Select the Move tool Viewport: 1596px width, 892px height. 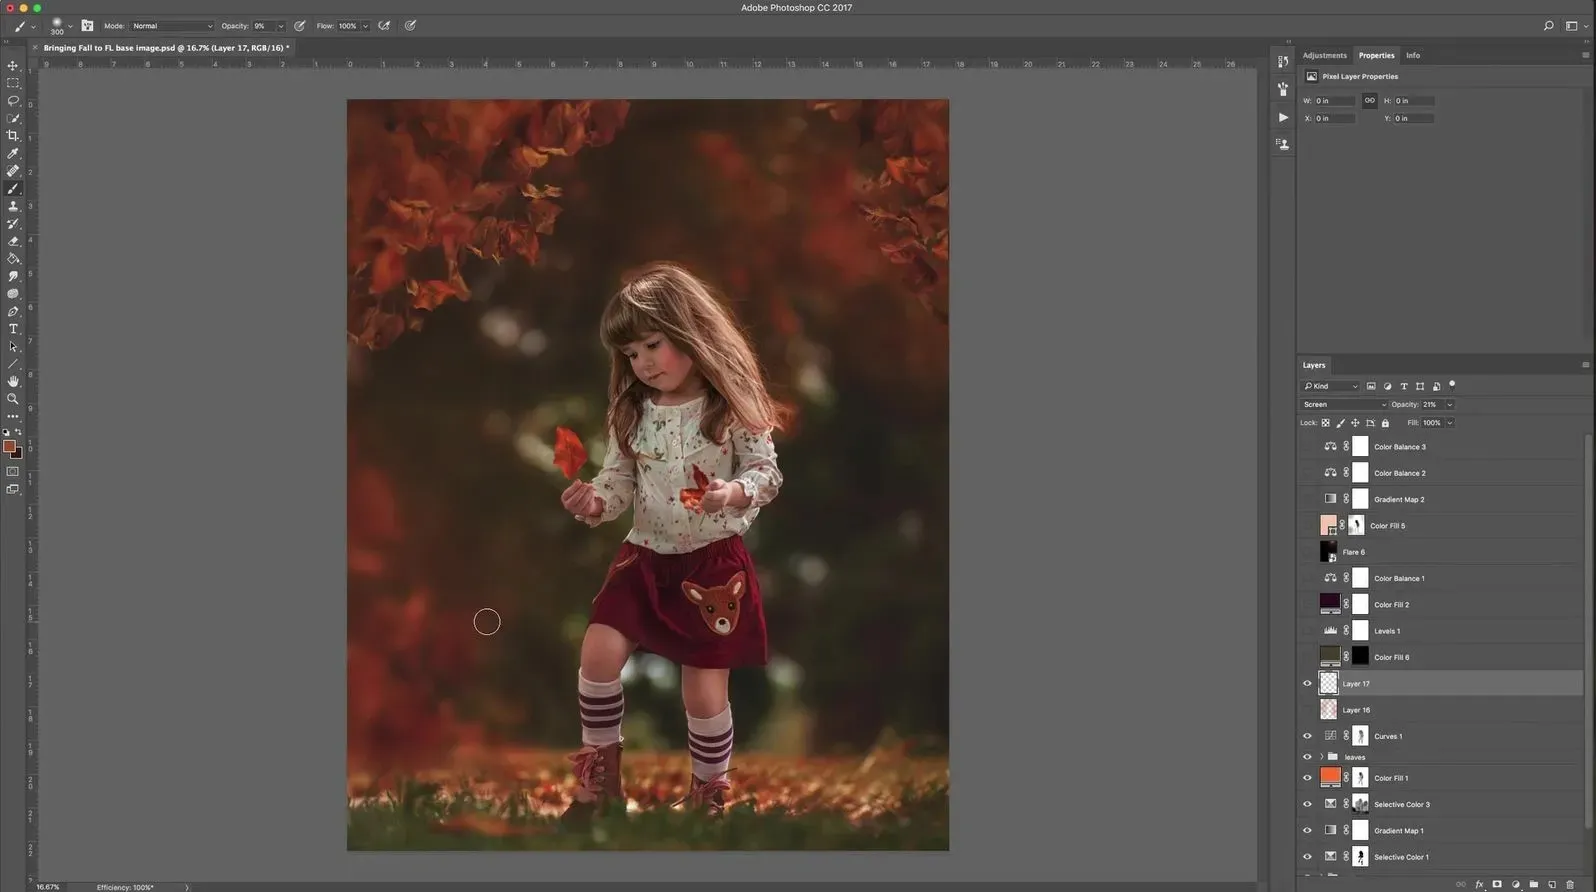[x=13, y=66]
